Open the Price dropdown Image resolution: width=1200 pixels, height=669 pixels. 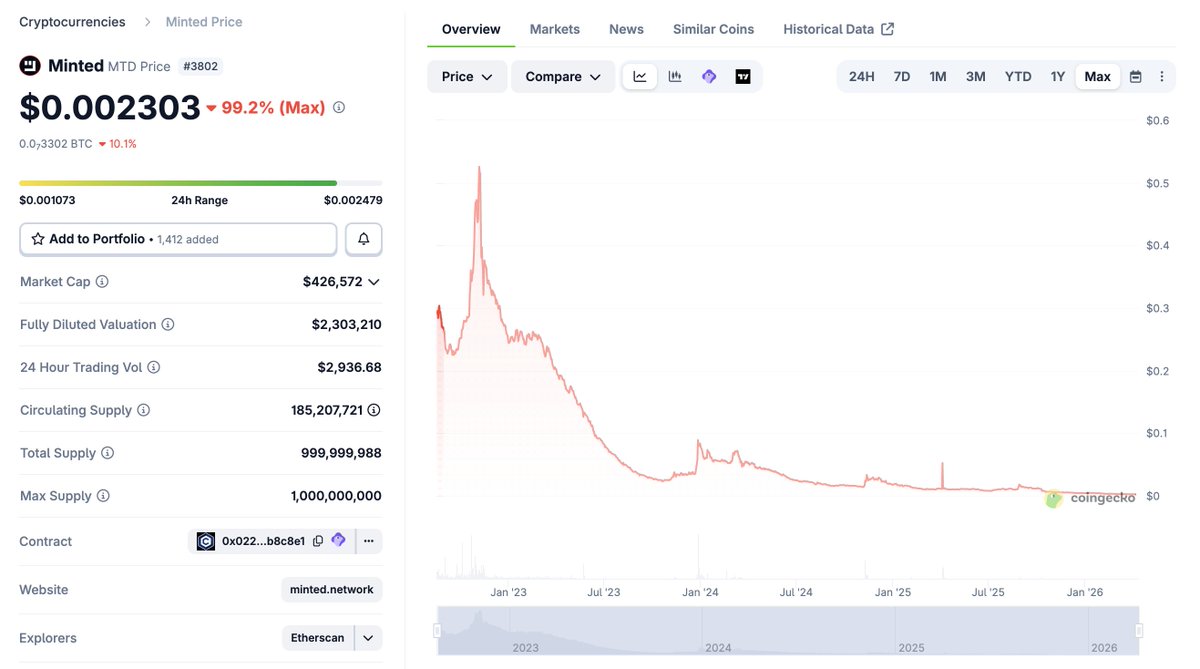(x=467, y=77)
